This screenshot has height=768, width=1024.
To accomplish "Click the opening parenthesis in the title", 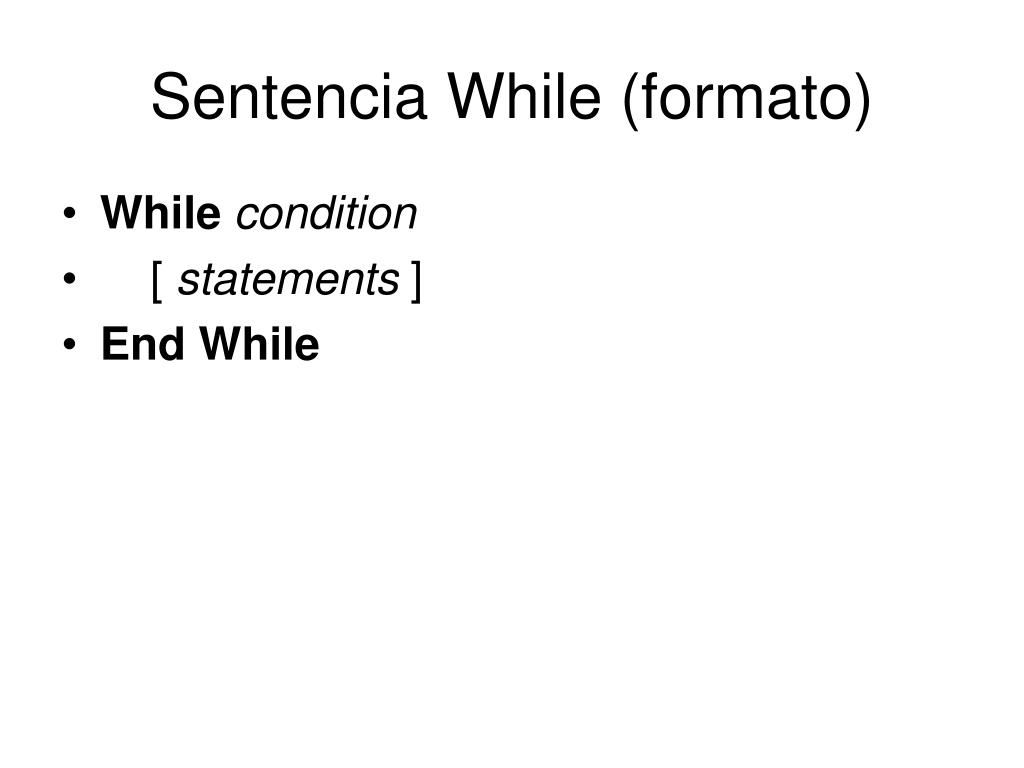I will [630, 100].
